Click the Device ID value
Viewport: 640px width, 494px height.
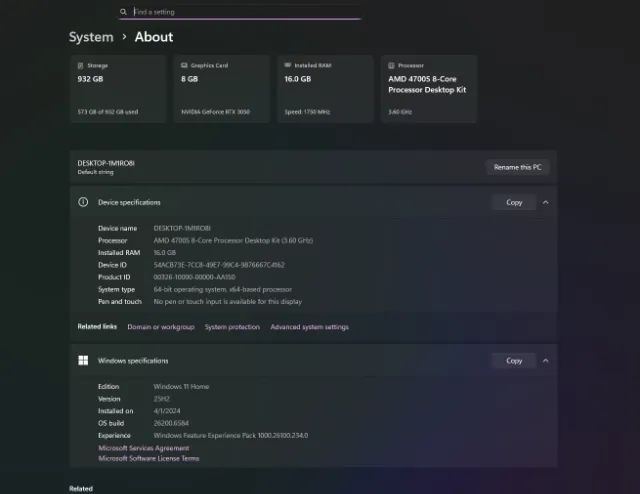point(219,265)
